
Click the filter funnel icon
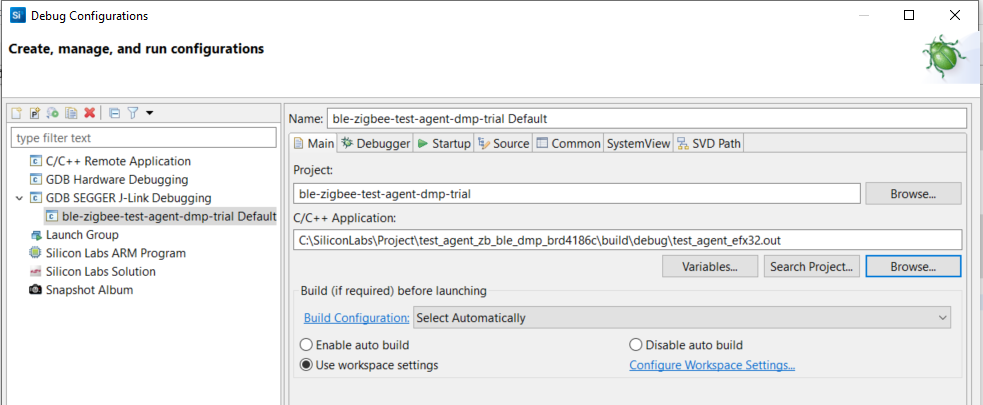pos(133,113)
